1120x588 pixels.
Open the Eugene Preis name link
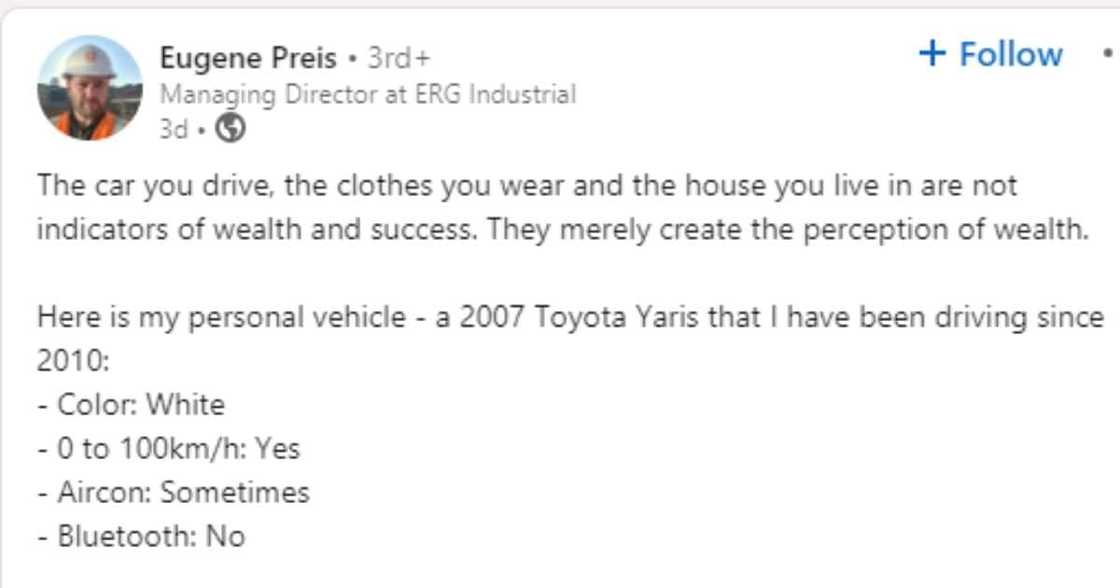pyautogui.click(x=248, y=58)
